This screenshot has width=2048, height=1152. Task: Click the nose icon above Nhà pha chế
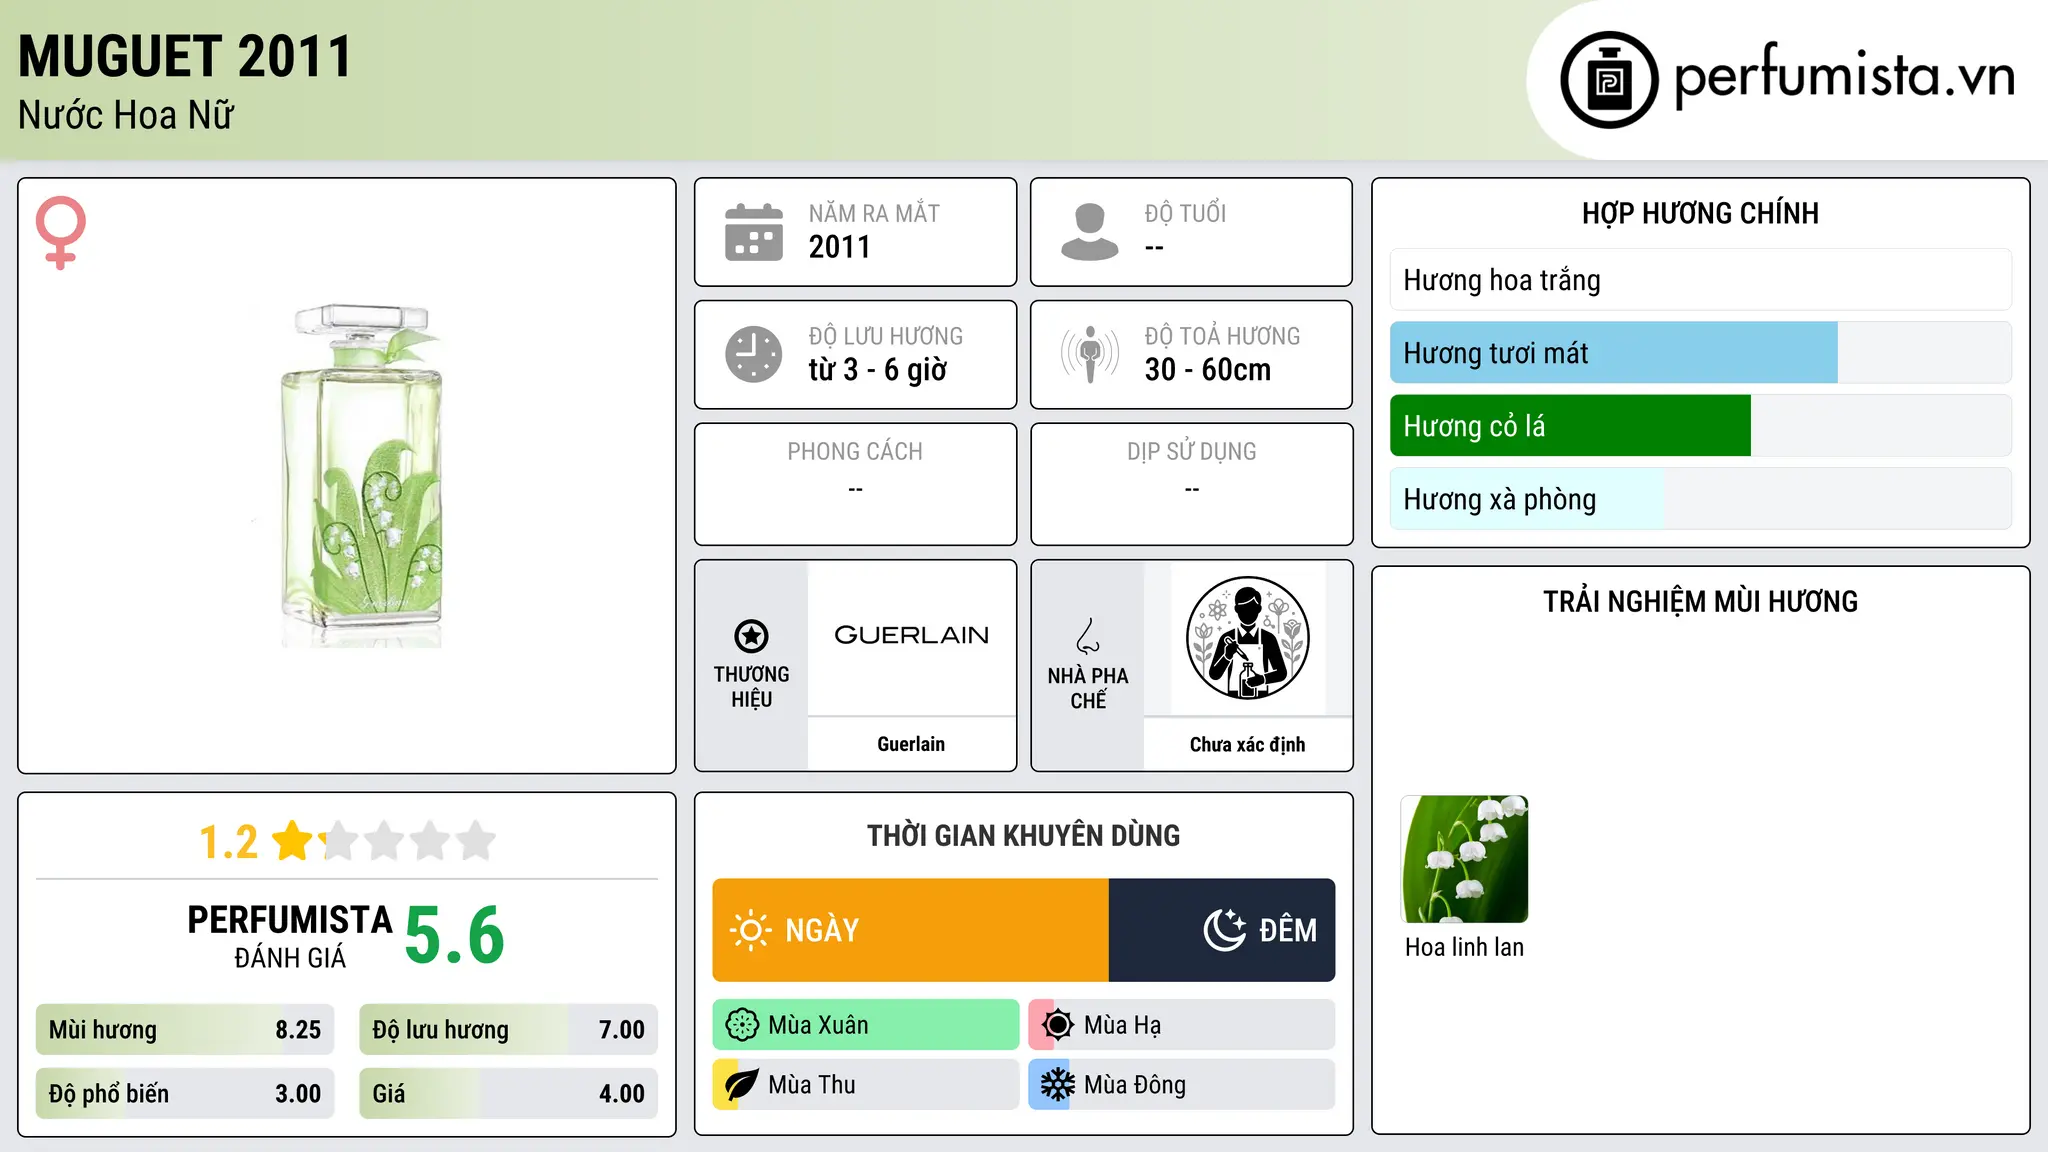click(x=1088, y=636)
